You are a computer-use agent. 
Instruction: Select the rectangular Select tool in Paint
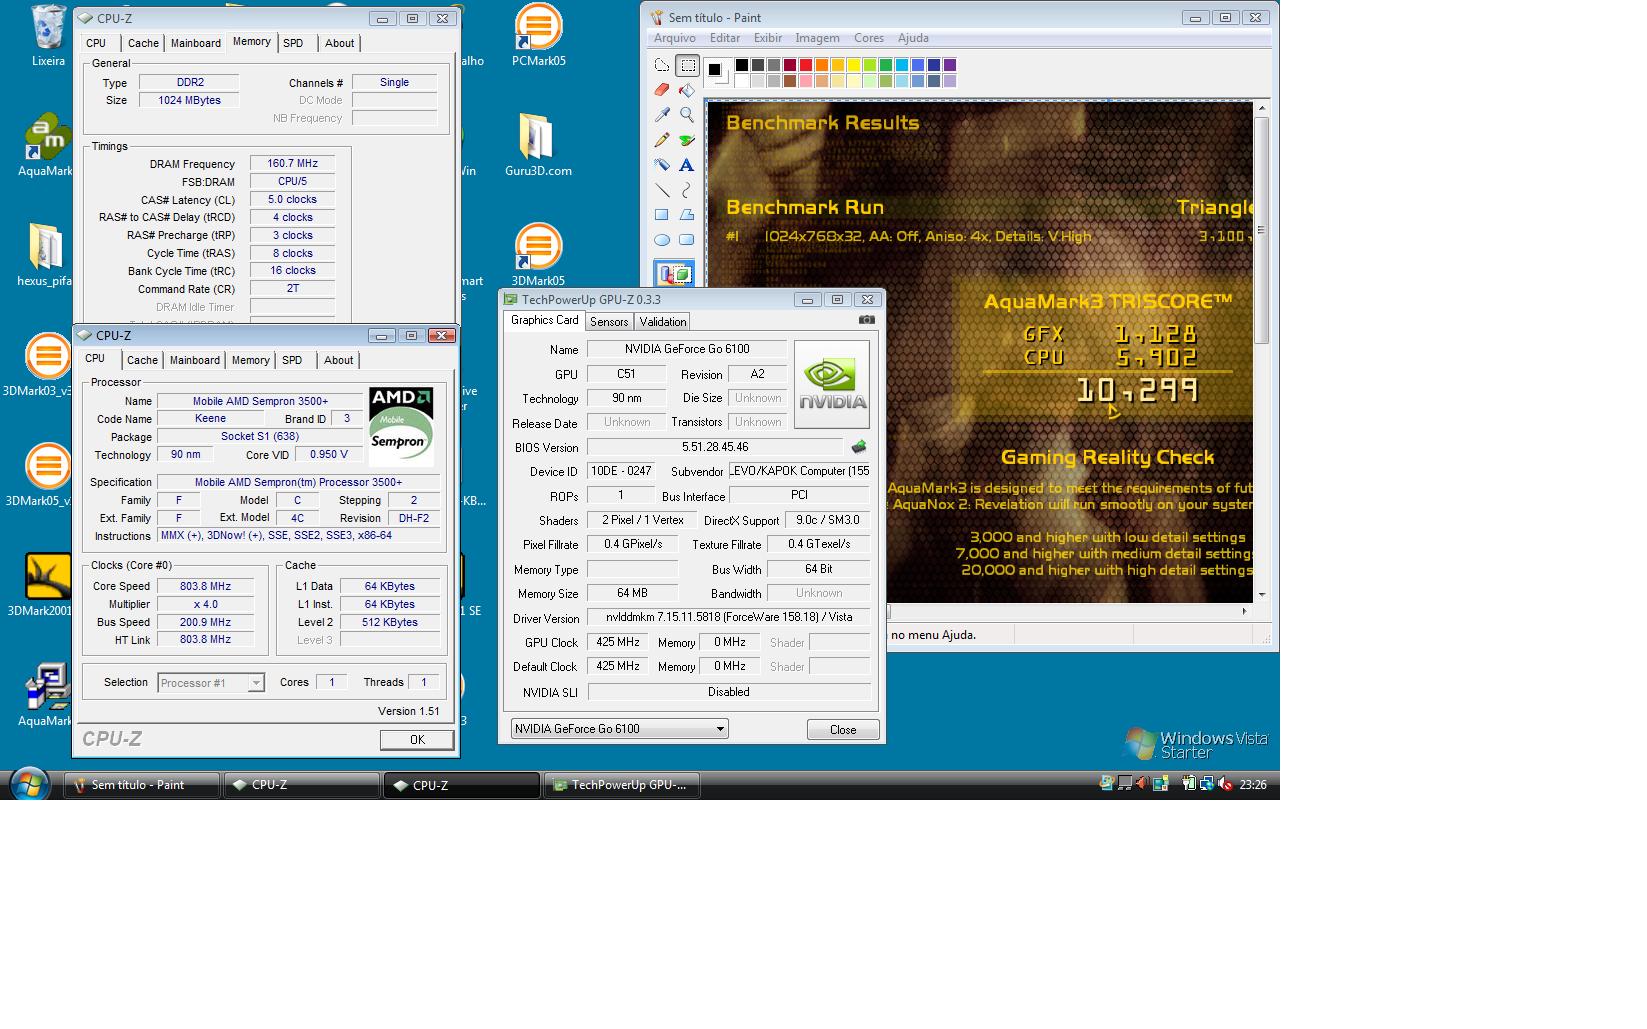[687, 65]
